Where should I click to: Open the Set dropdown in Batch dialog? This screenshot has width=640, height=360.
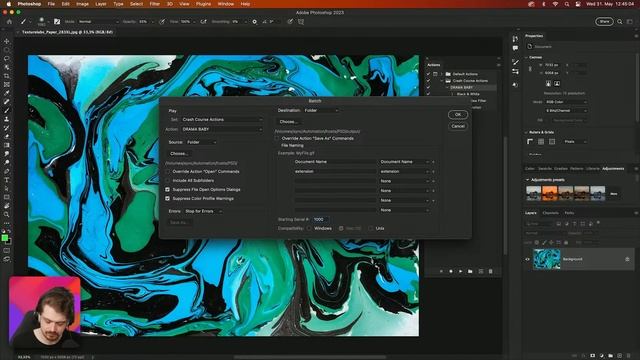coord(222,120)
